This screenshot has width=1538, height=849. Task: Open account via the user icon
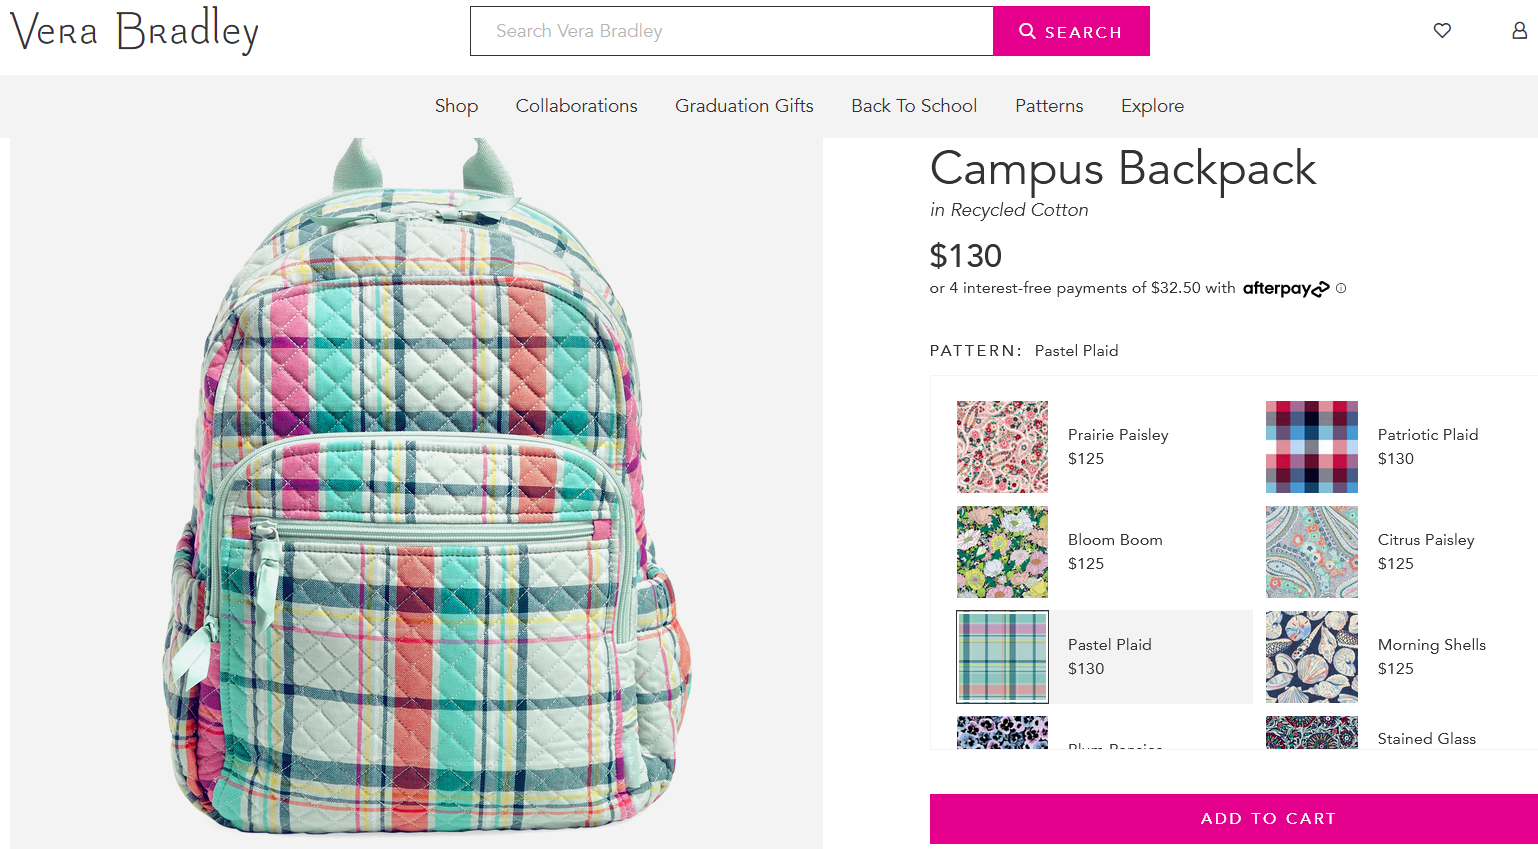pos(1519,31)
